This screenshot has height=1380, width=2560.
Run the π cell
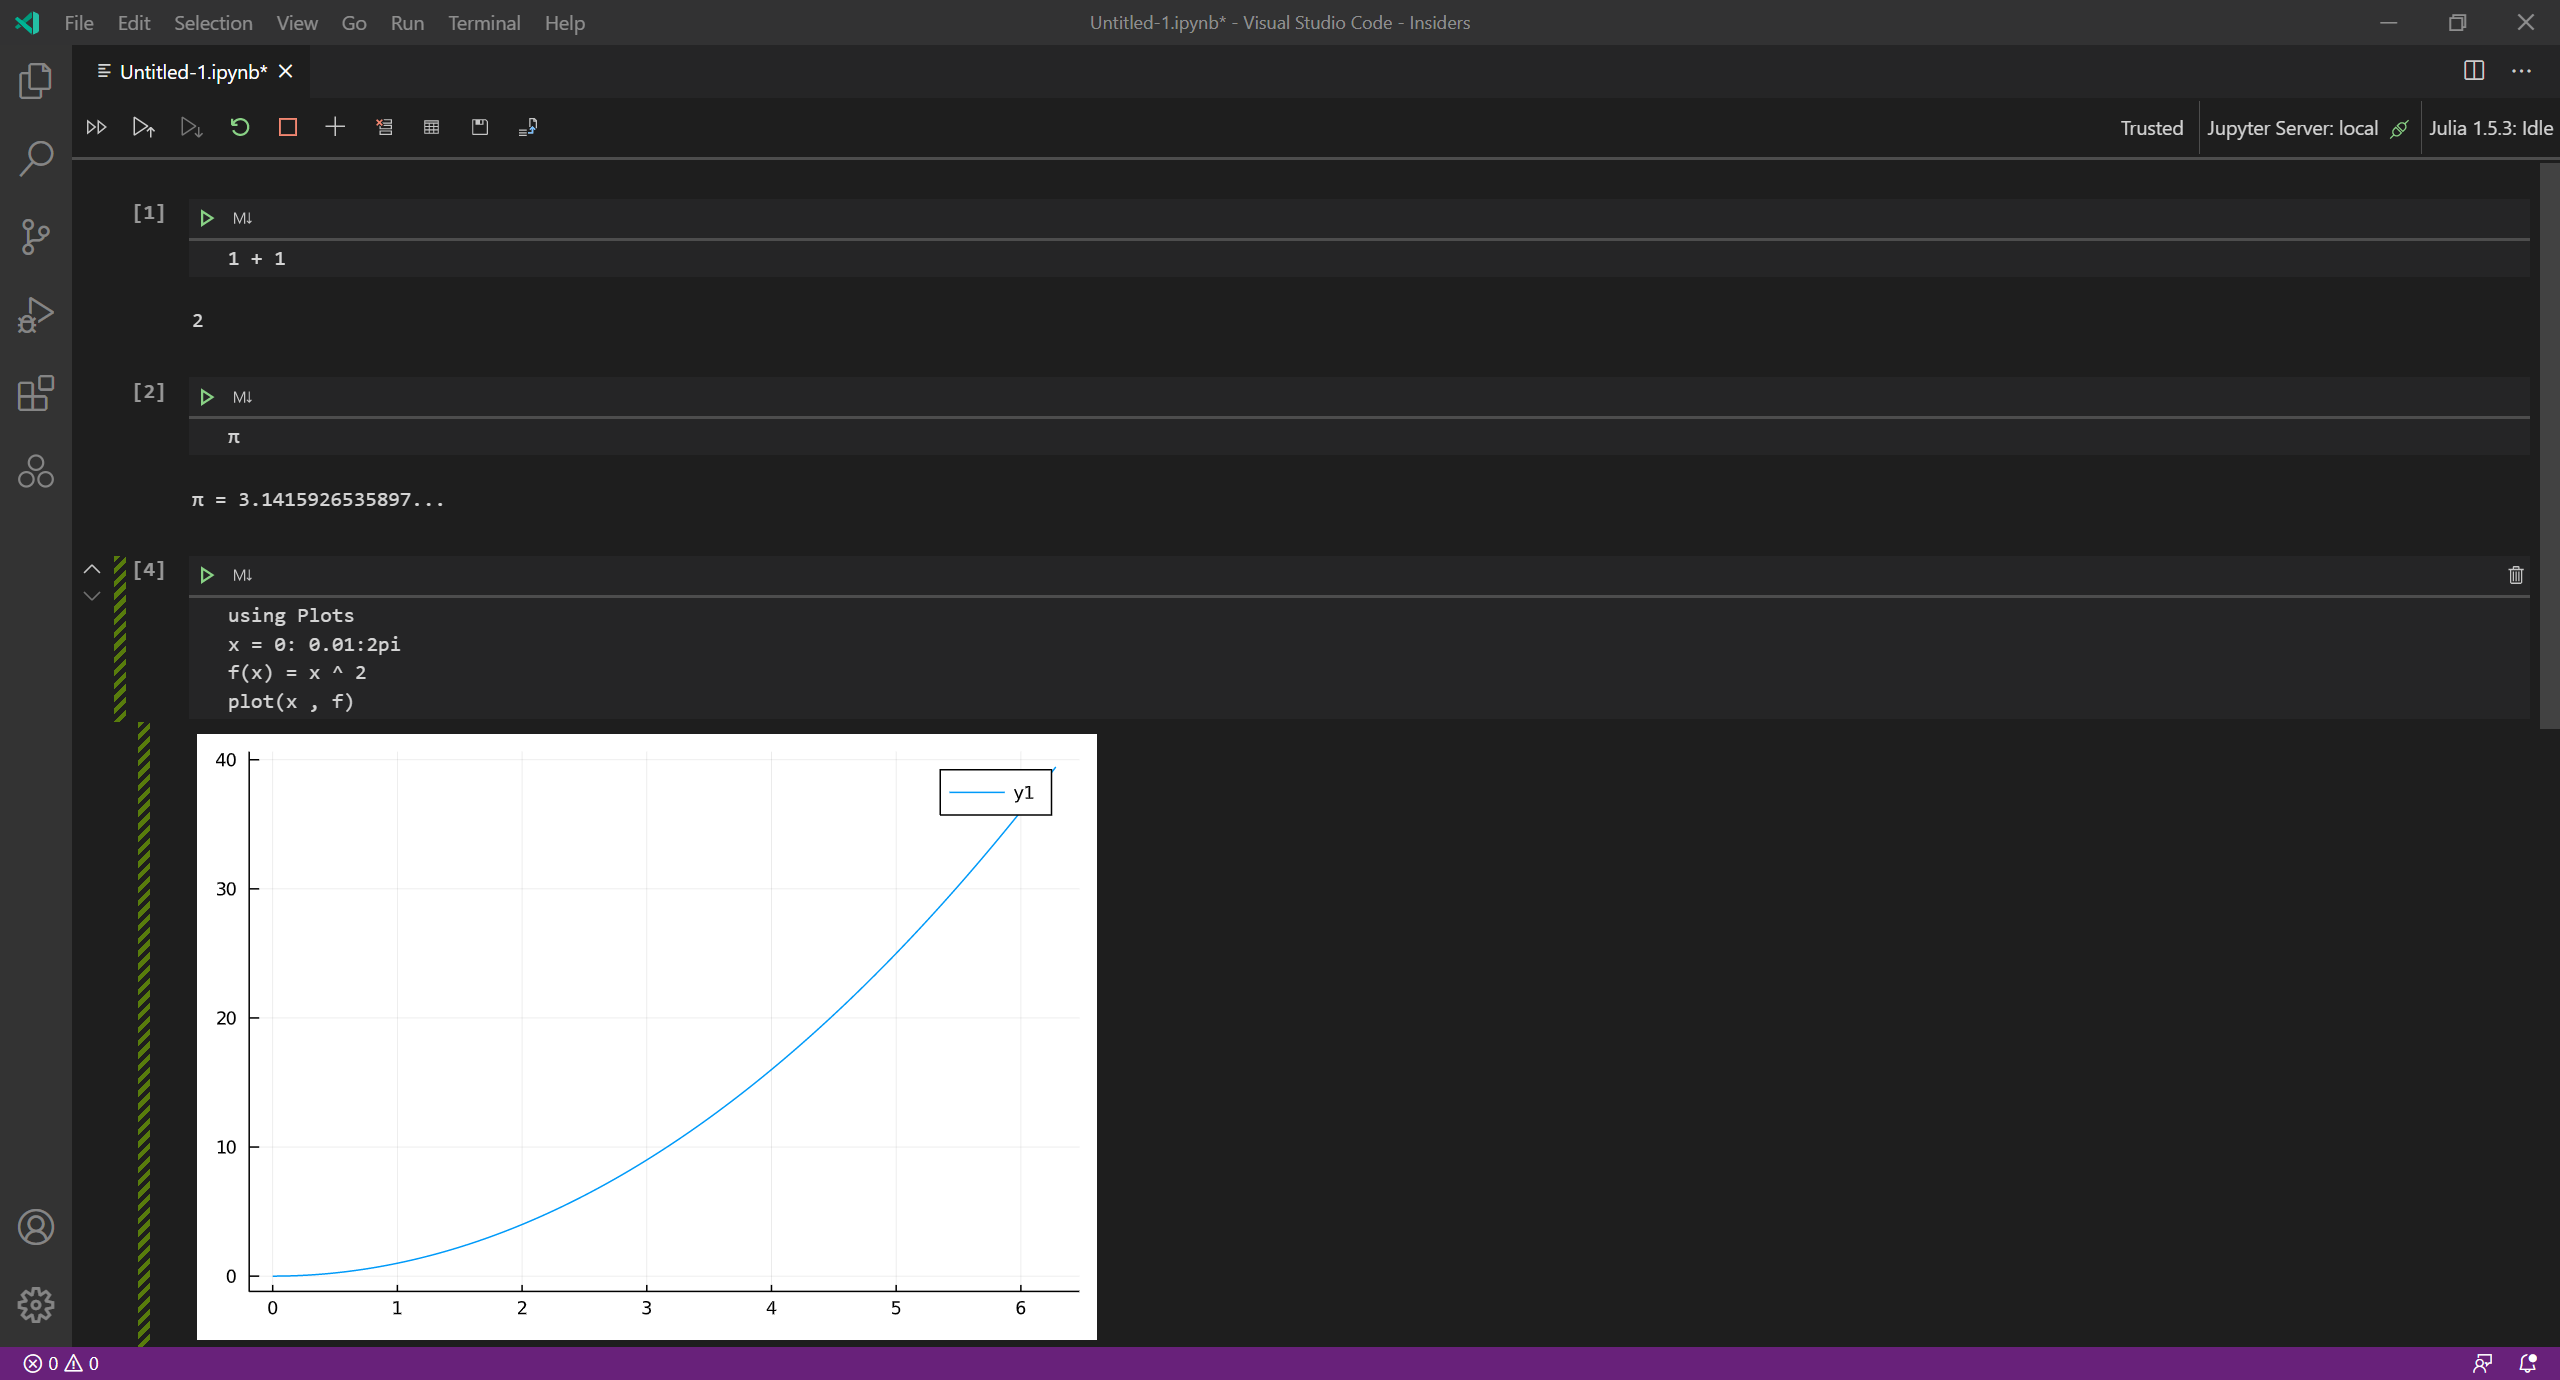207,396
